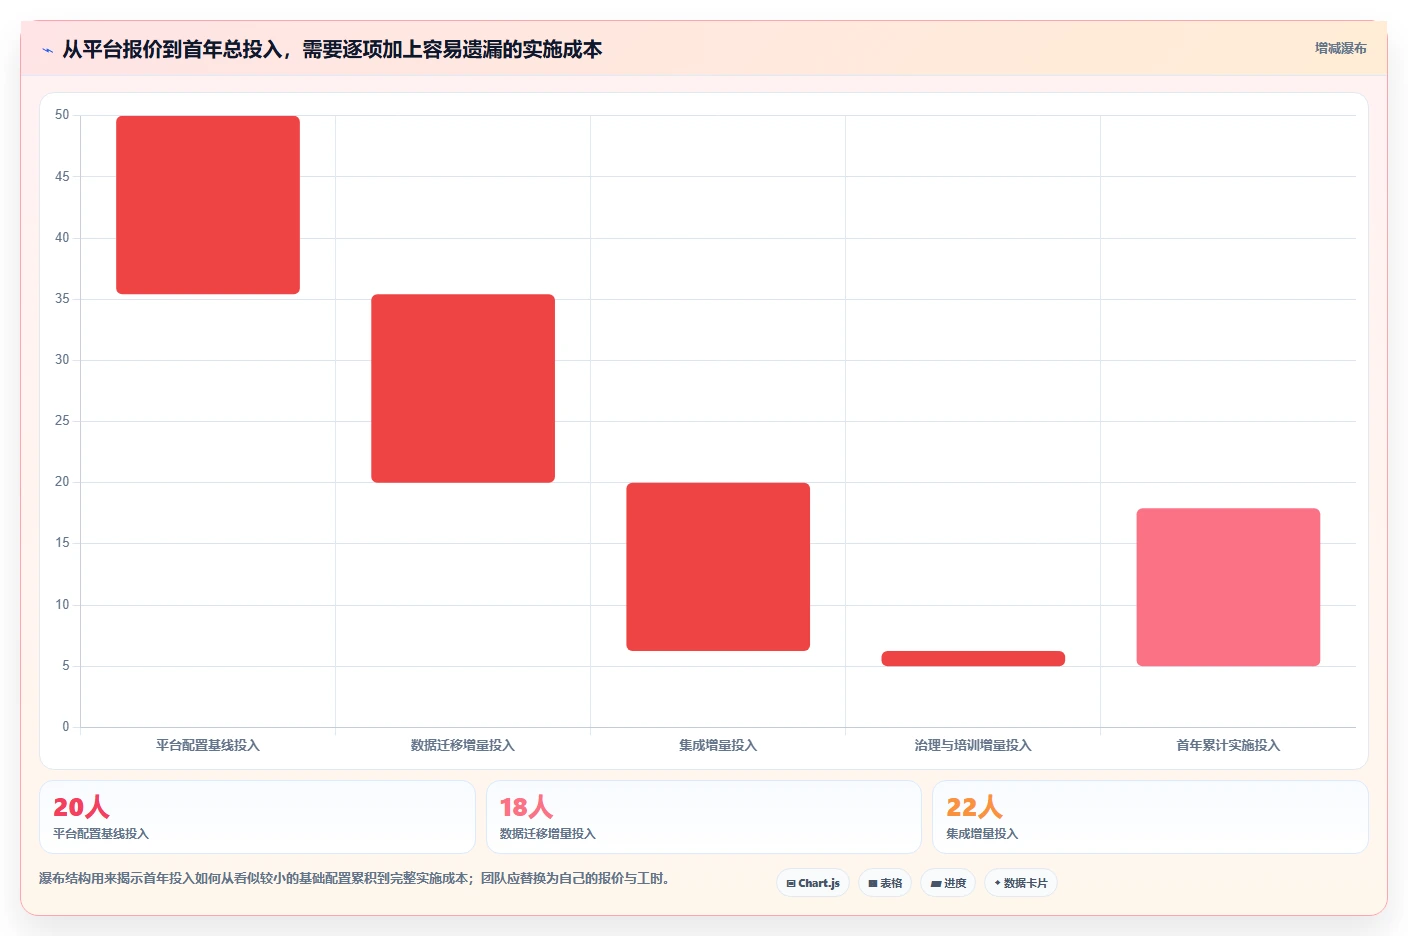This screenshot has height=936, width=1408.
Task: Click the 集成增量投入 waterfall bar
Action: [718, 567]
